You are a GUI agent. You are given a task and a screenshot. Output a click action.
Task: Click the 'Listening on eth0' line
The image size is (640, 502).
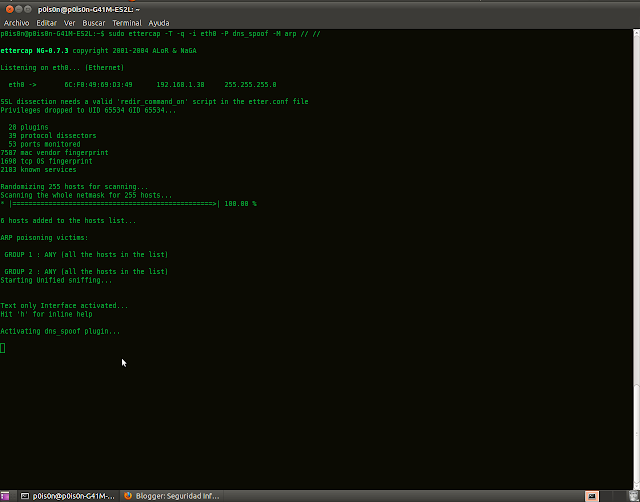pyautogui.click(x=62, y=67)
